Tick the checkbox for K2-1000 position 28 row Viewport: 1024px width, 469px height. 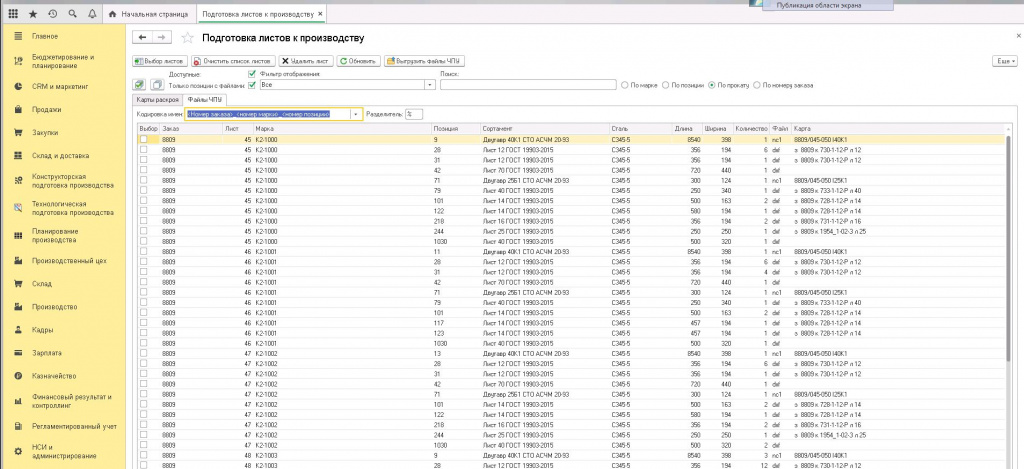point(144,150)
